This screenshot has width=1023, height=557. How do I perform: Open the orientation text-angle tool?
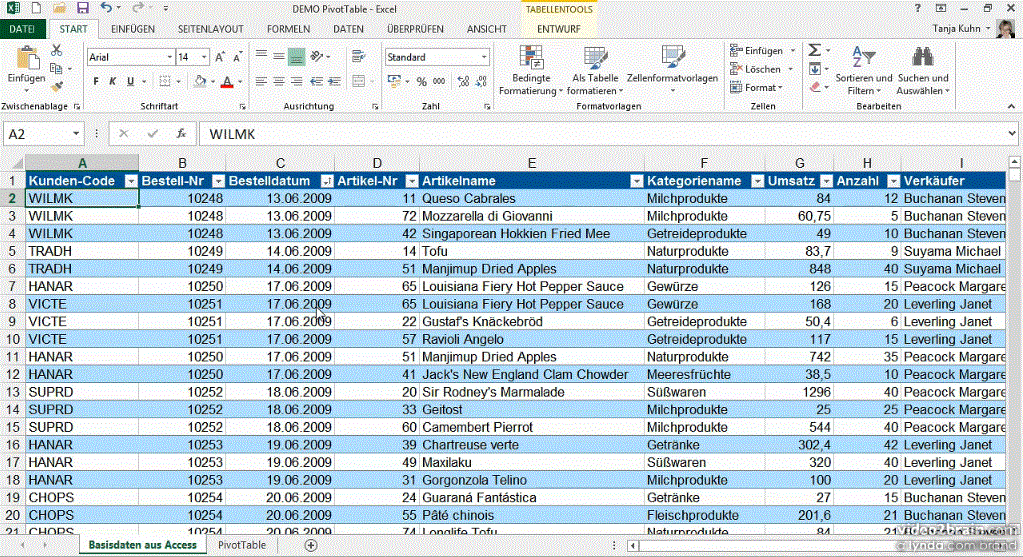click(317, 57)
